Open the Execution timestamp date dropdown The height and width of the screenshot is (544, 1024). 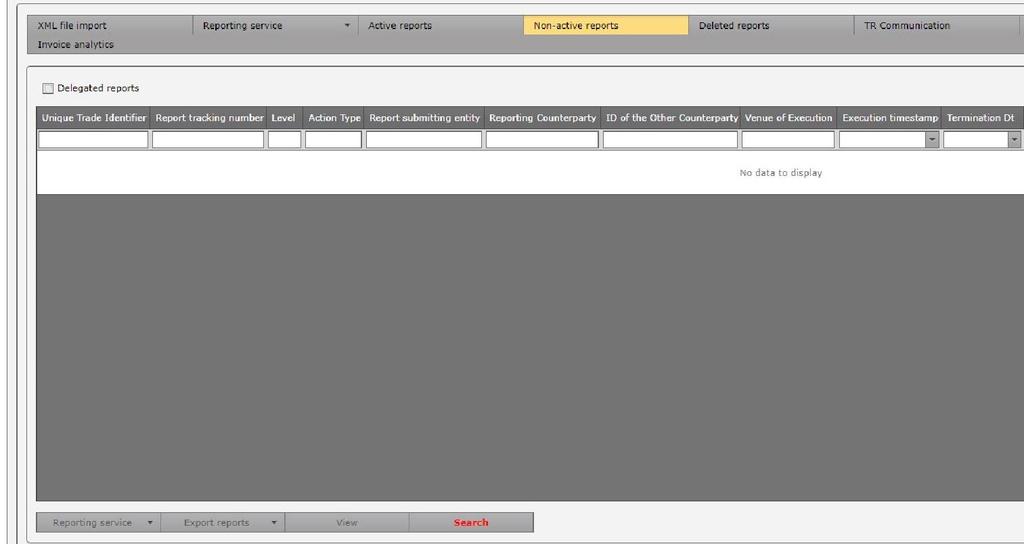coord(932,140)
